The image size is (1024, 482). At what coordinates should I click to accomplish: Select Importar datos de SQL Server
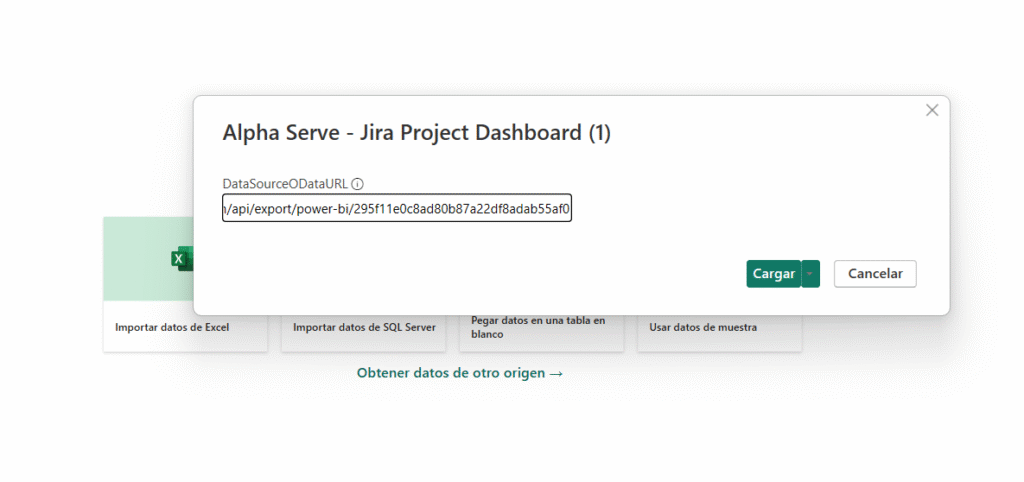coord(364,327)
